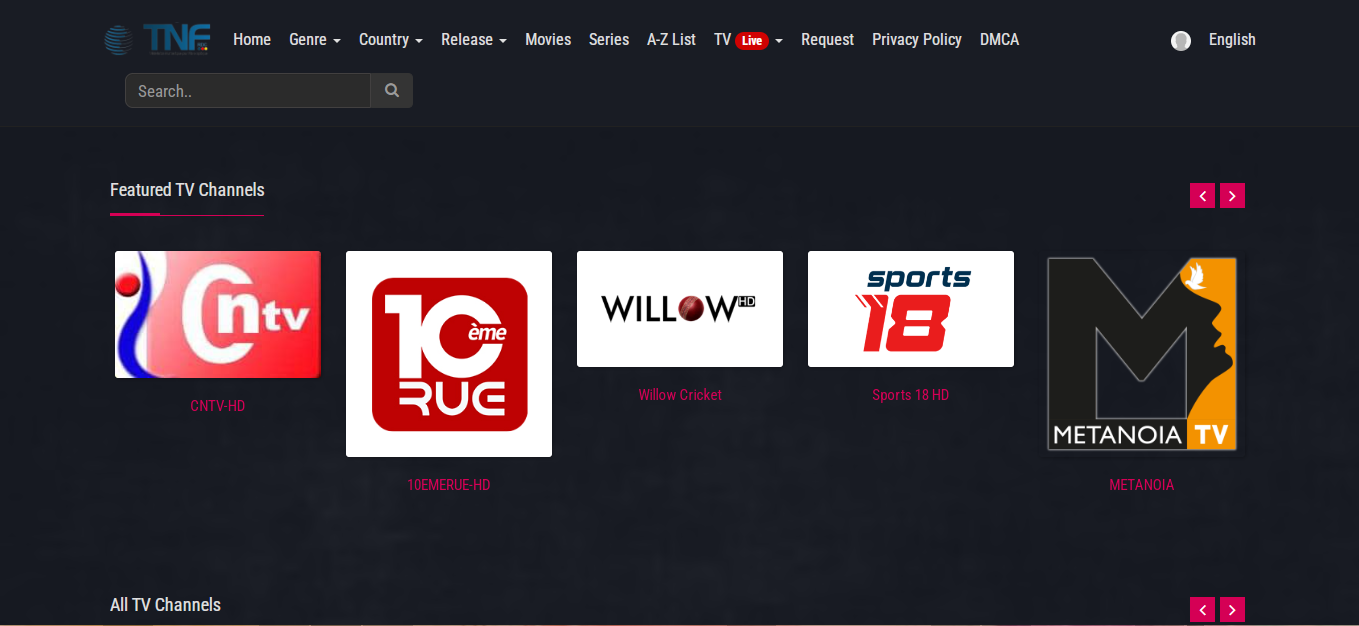Image resolution: width=1359 pixels, height=626 pixels.
Task: Click the Sports 18 HD title link
Action: (911, 395)
